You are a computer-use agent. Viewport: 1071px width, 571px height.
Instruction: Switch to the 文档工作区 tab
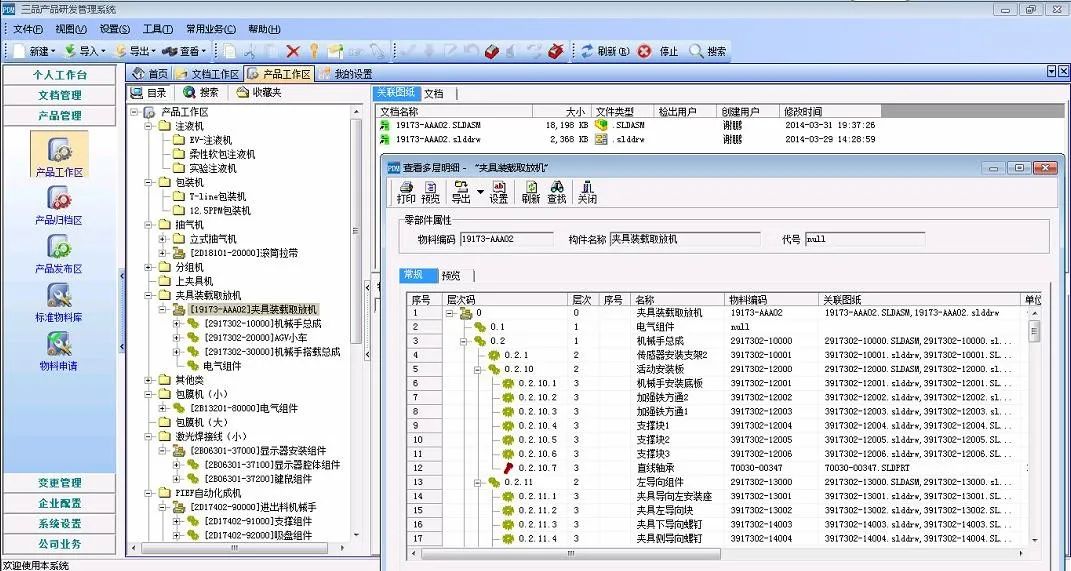[208, 74]
